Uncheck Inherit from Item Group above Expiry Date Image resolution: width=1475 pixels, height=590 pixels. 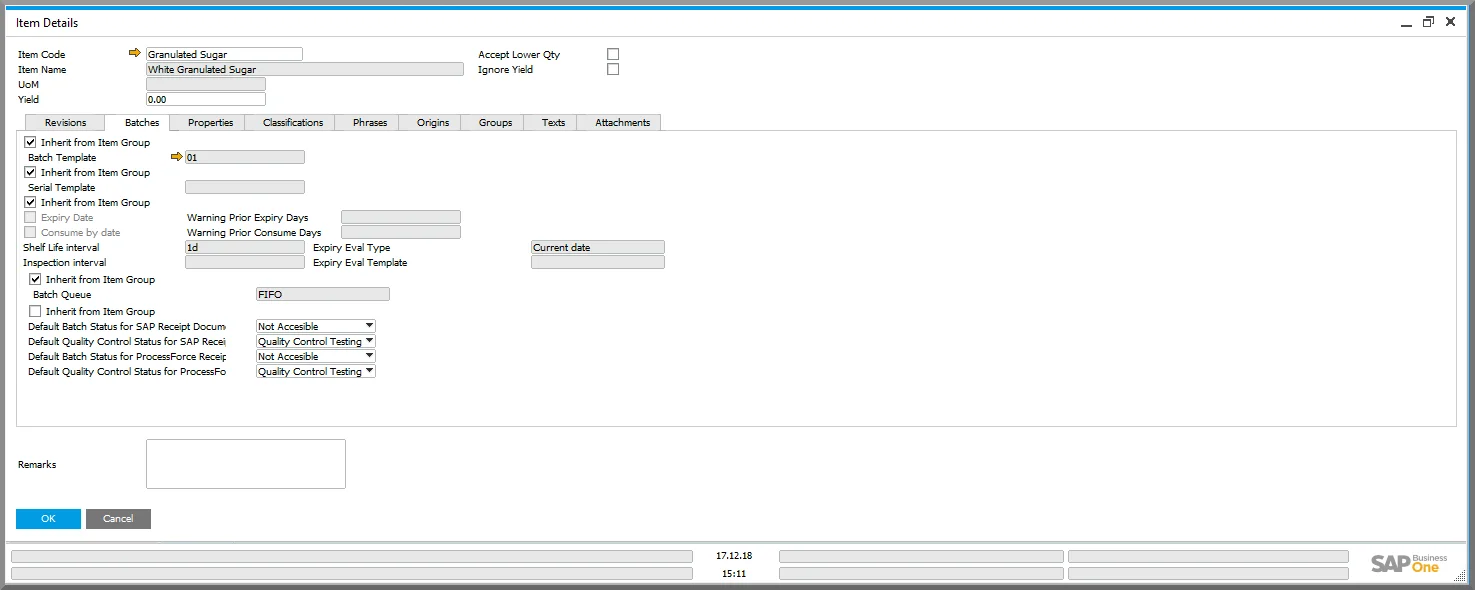tap(31, 202)
